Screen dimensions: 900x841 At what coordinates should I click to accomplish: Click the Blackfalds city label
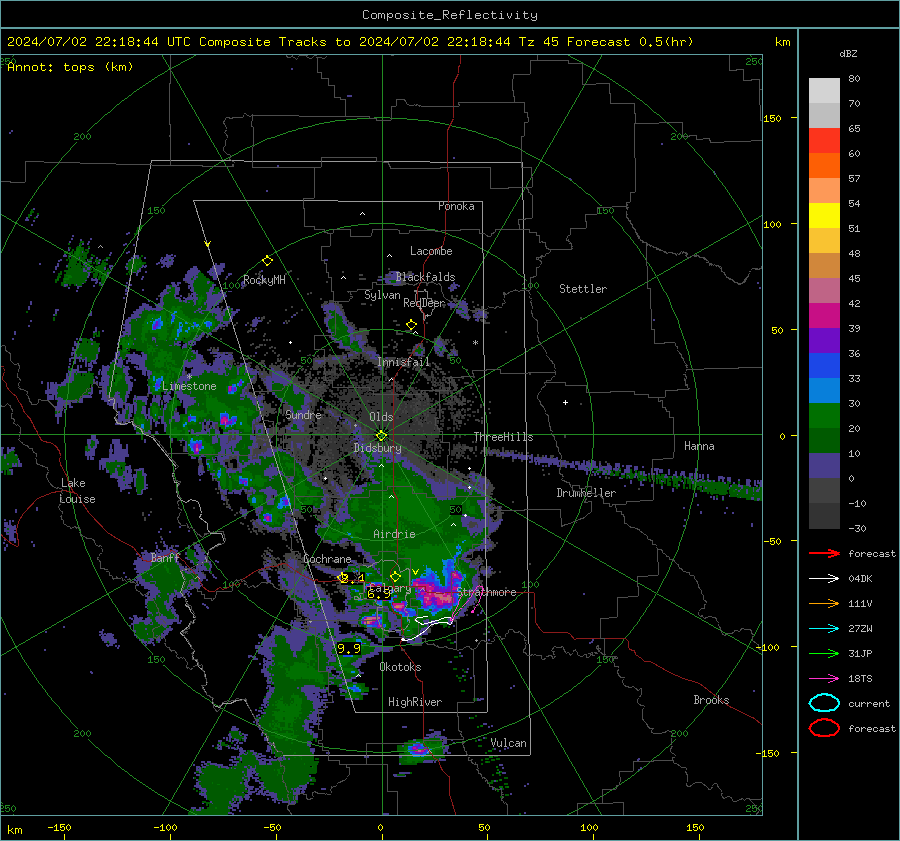425,277
